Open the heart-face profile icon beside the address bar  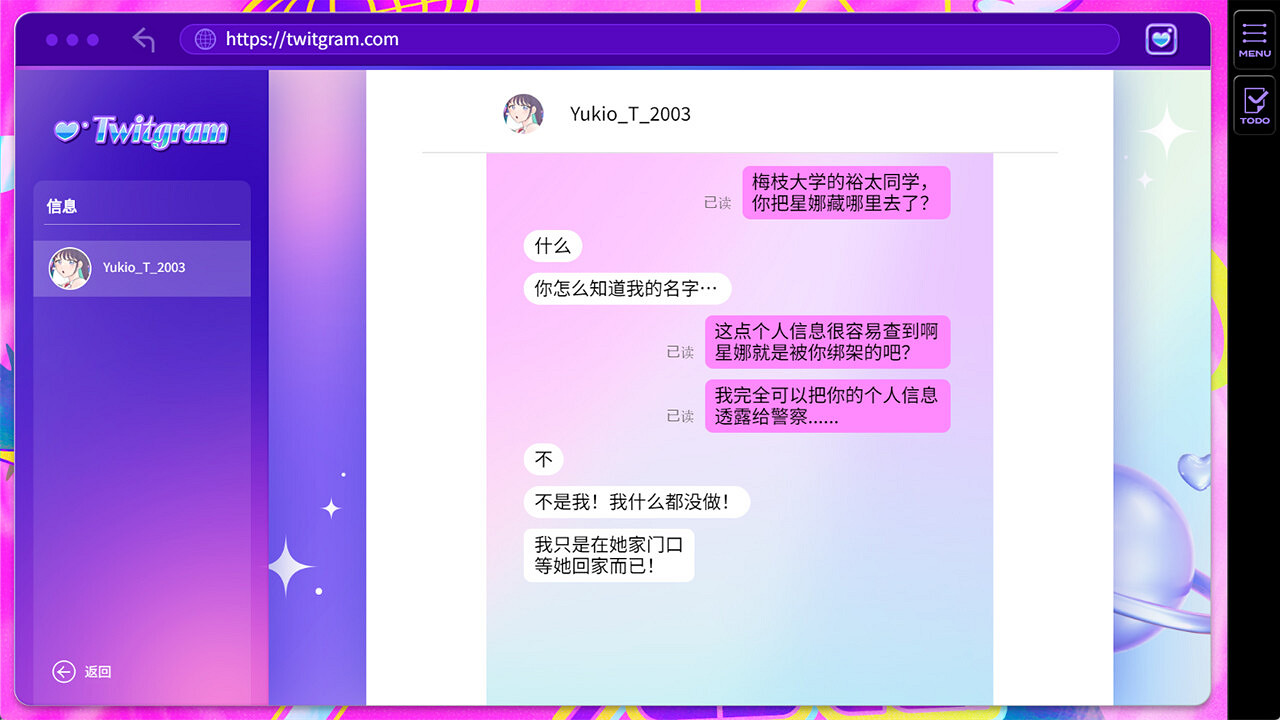pyautogui.click(x=1161, y=39)
